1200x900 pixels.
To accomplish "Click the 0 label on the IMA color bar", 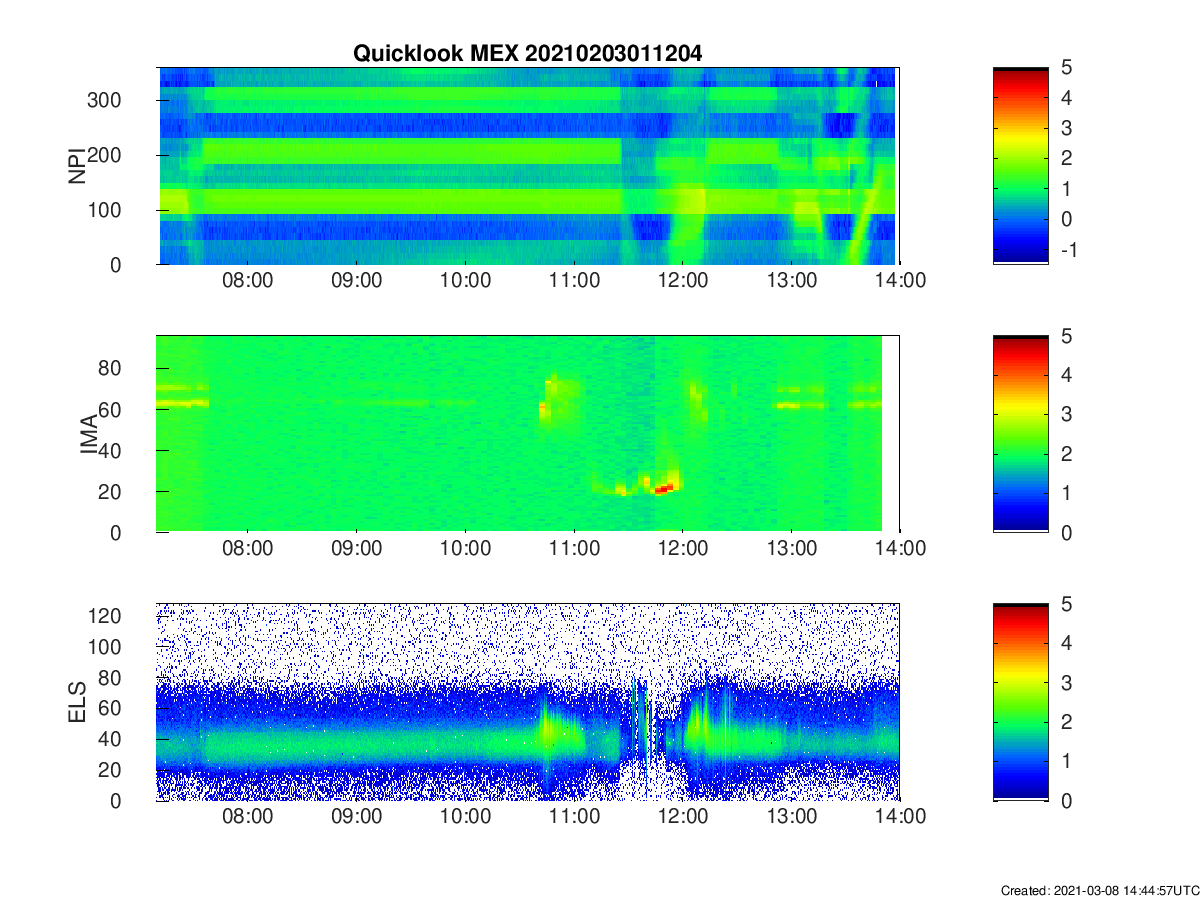I will pos(1066,532).
